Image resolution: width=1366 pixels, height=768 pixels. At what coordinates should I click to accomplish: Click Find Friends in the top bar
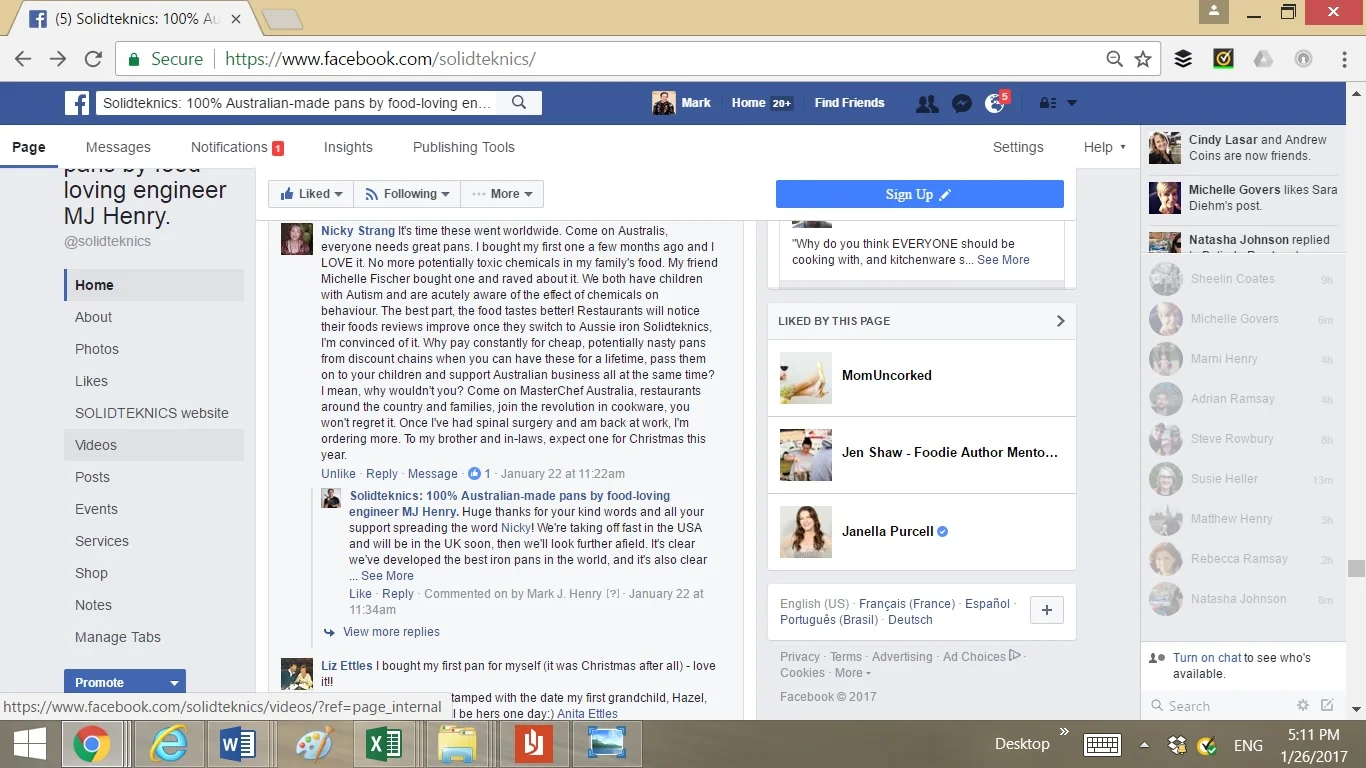pos(849,103)
